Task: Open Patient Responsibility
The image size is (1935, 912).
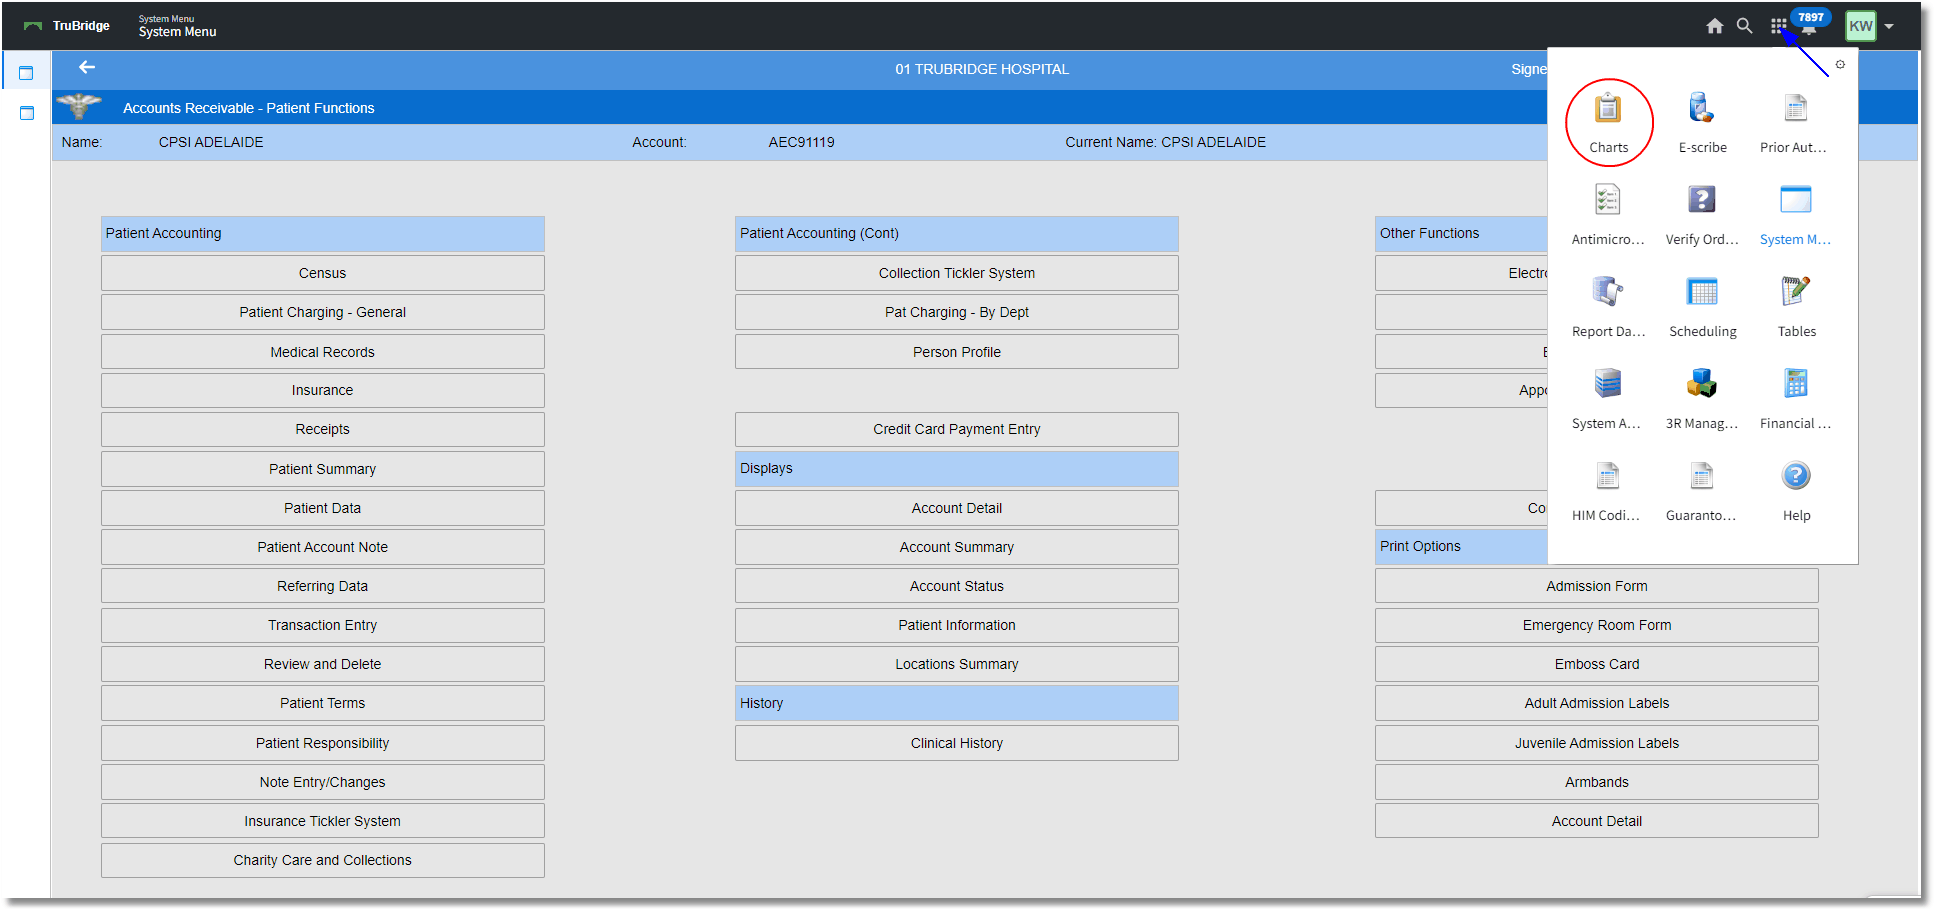Action: (322, 743)
